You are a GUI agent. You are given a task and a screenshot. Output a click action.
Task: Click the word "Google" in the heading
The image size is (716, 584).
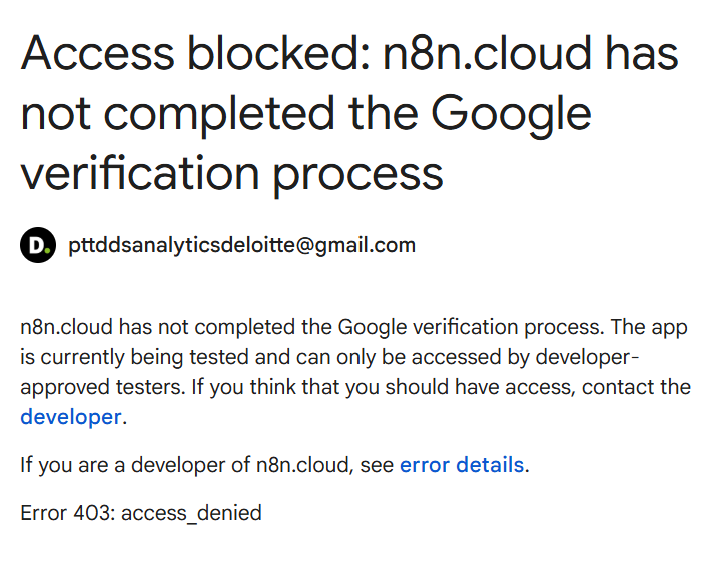(x=508, y=114)
